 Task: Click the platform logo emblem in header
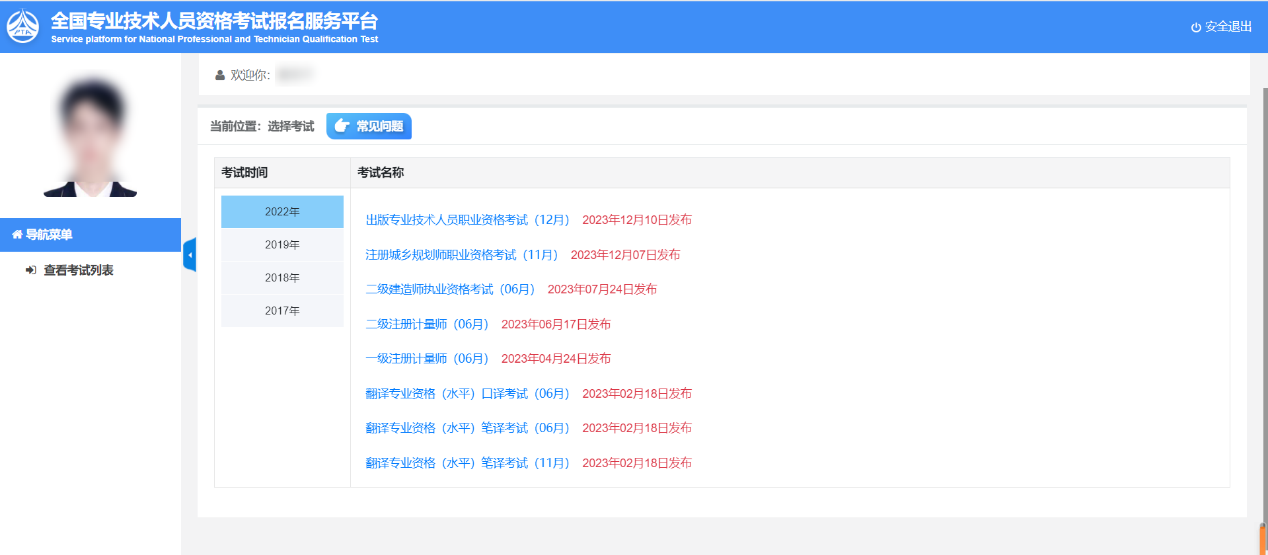click(x=23, y=27)
